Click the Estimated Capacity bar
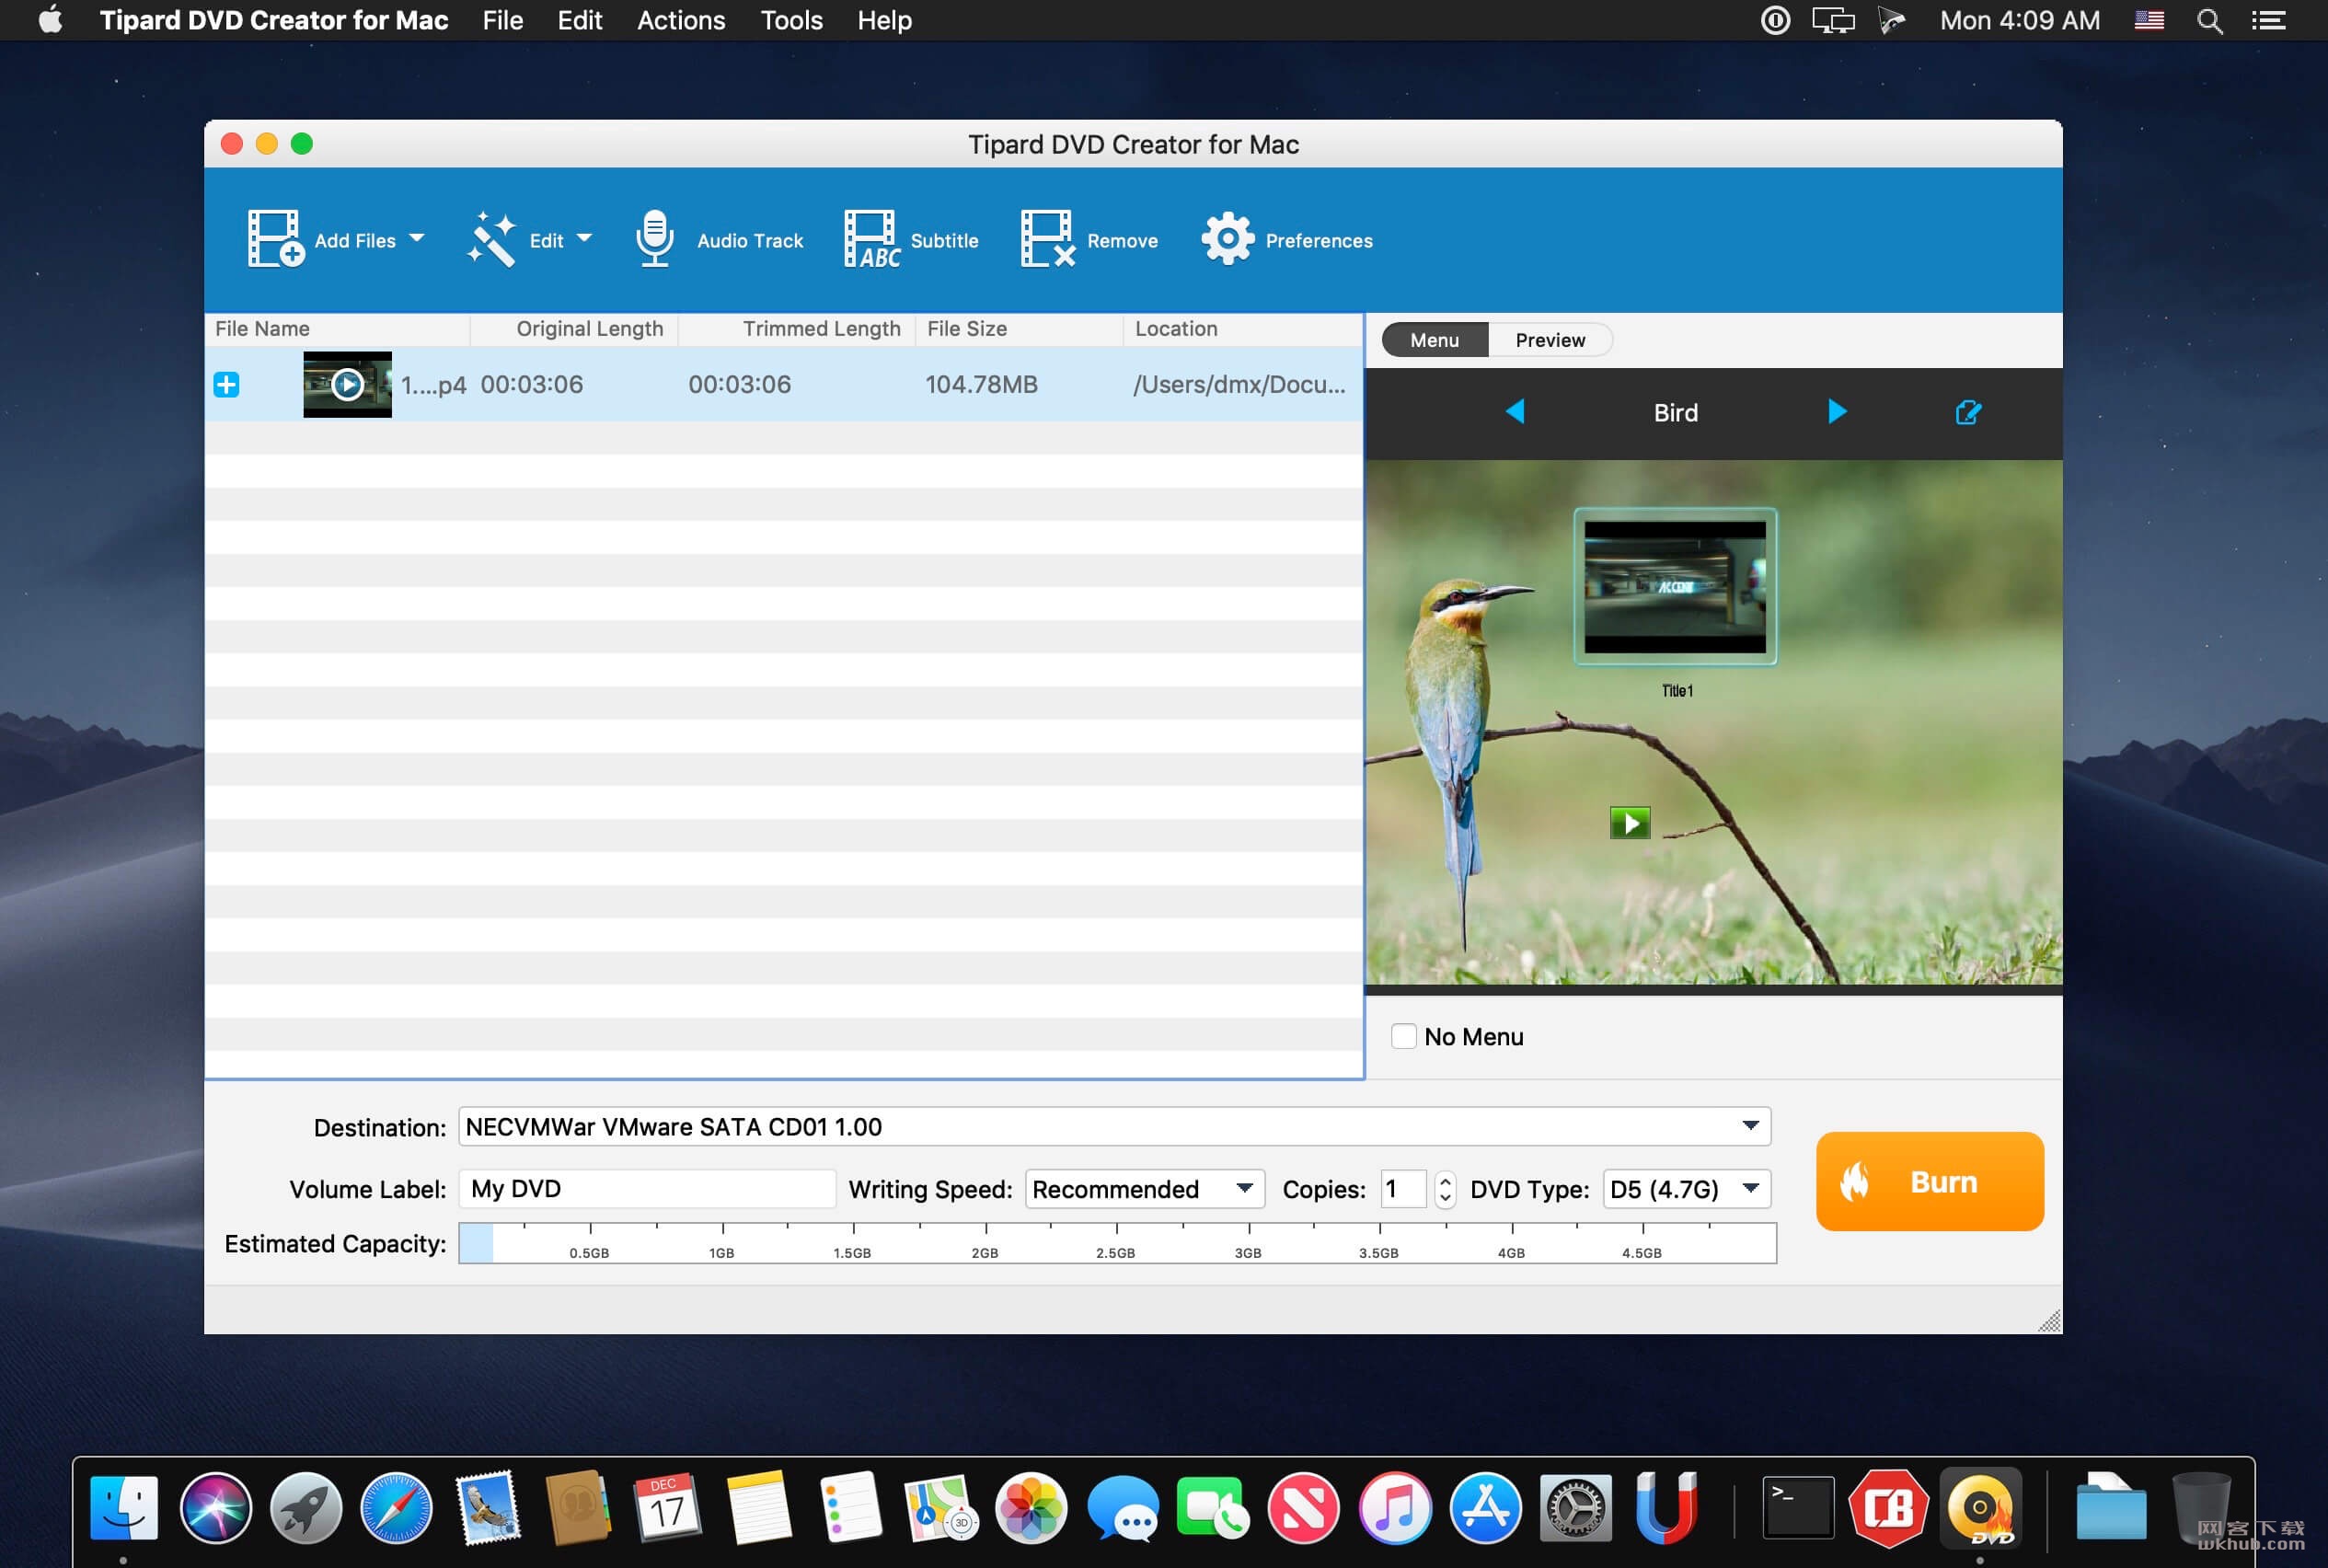Screen dimensions: 2328x1568 coord(1117,1243)
